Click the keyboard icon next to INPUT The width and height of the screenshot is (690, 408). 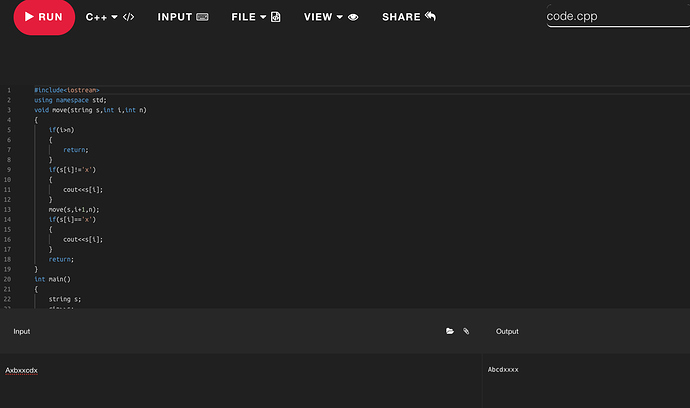pos(202,17)
